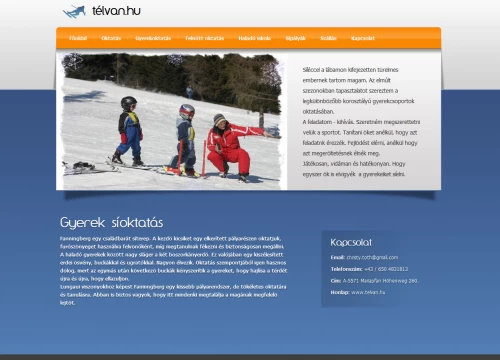
Task: Click the dark footer bar
Action: pos(250,357)
